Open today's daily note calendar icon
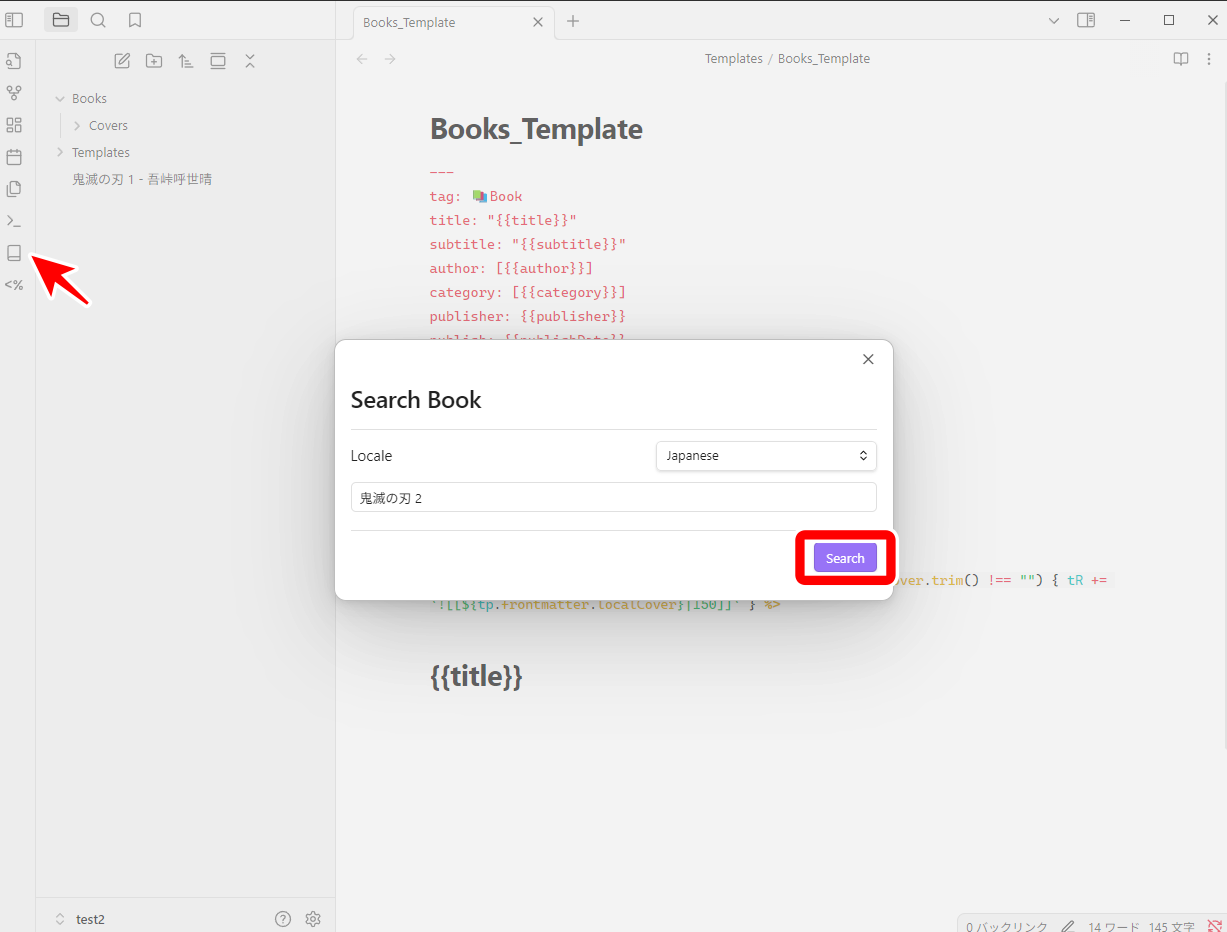Viewport: 1227px width, 932px height. 14,157
